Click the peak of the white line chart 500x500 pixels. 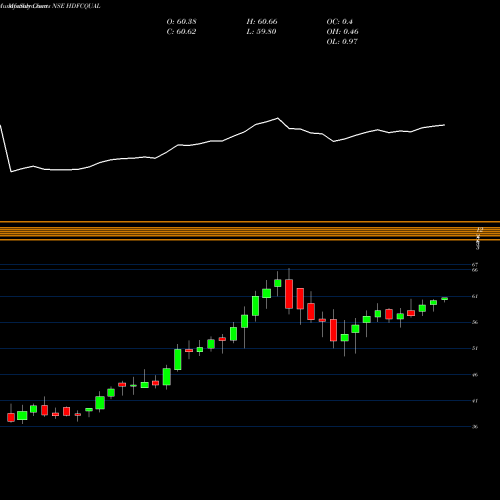tap(278, 118)
